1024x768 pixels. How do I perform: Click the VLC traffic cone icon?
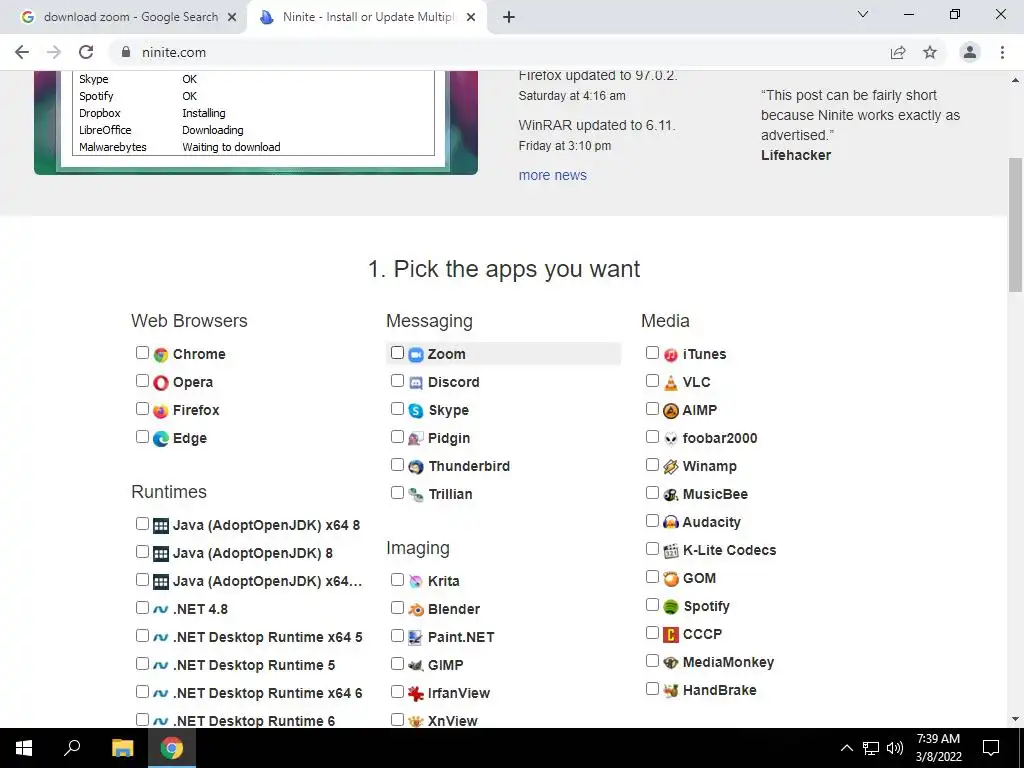[671, 383]
